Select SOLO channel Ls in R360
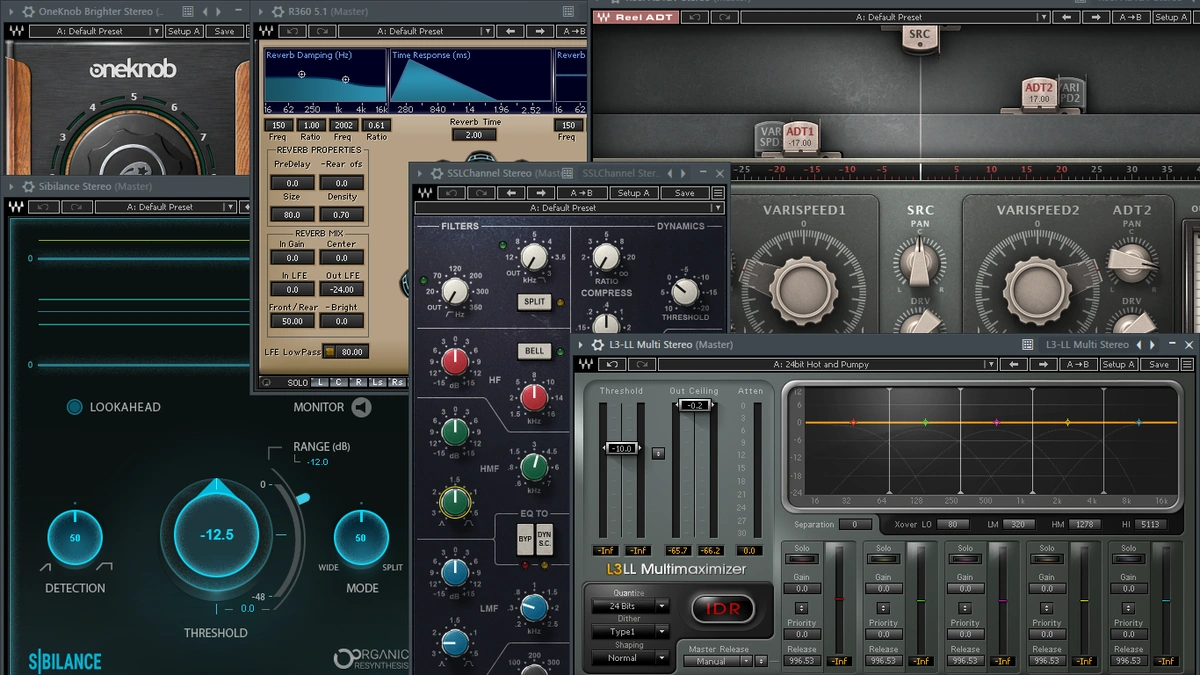This screenshot has height=675, width=1200. 378,383
